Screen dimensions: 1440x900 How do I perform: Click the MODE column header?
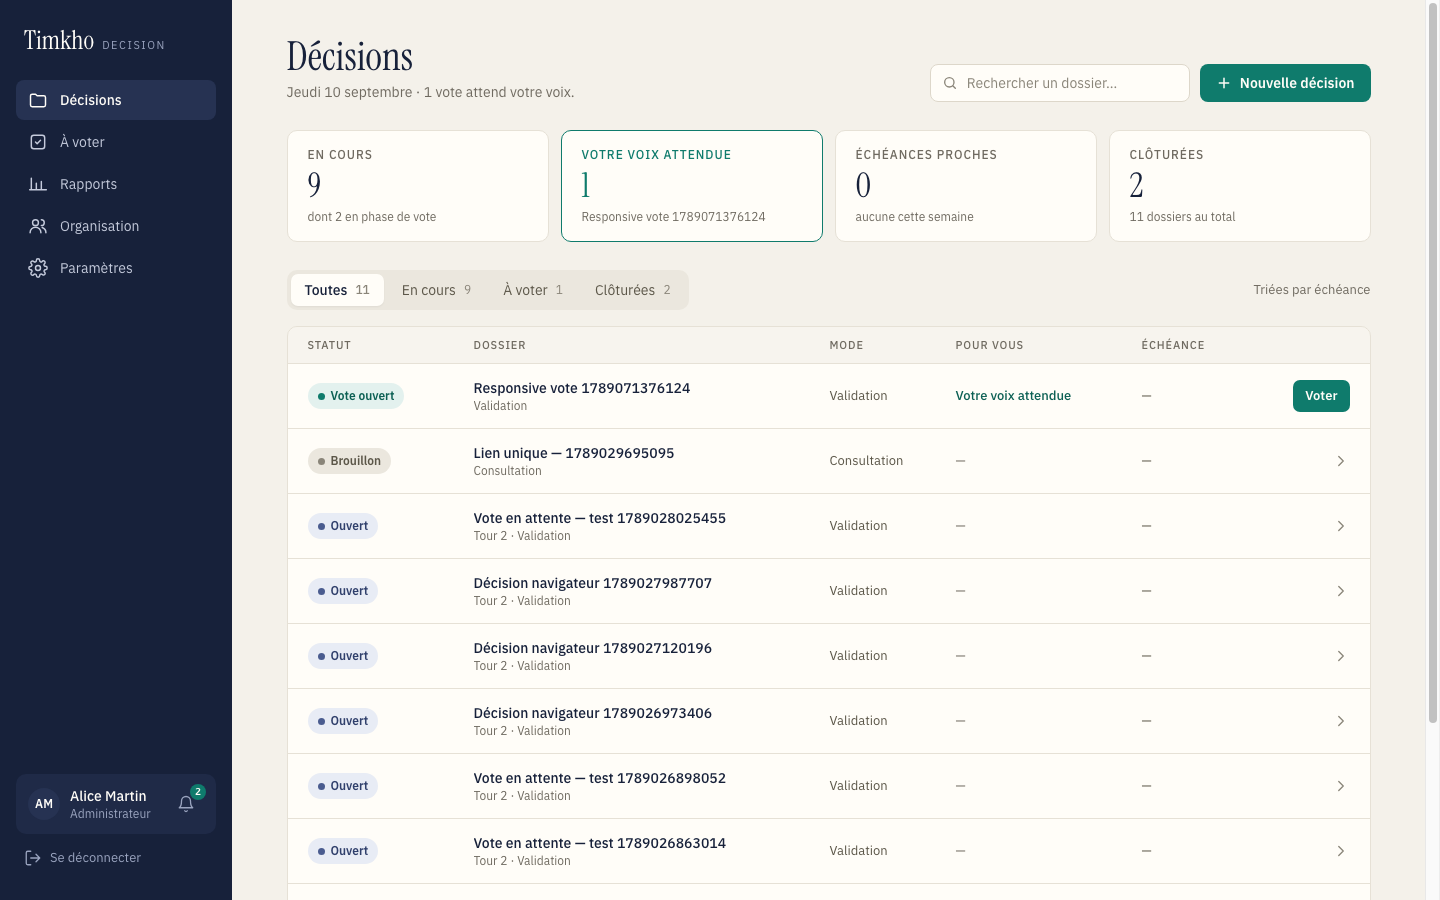(x=846, y=345)
